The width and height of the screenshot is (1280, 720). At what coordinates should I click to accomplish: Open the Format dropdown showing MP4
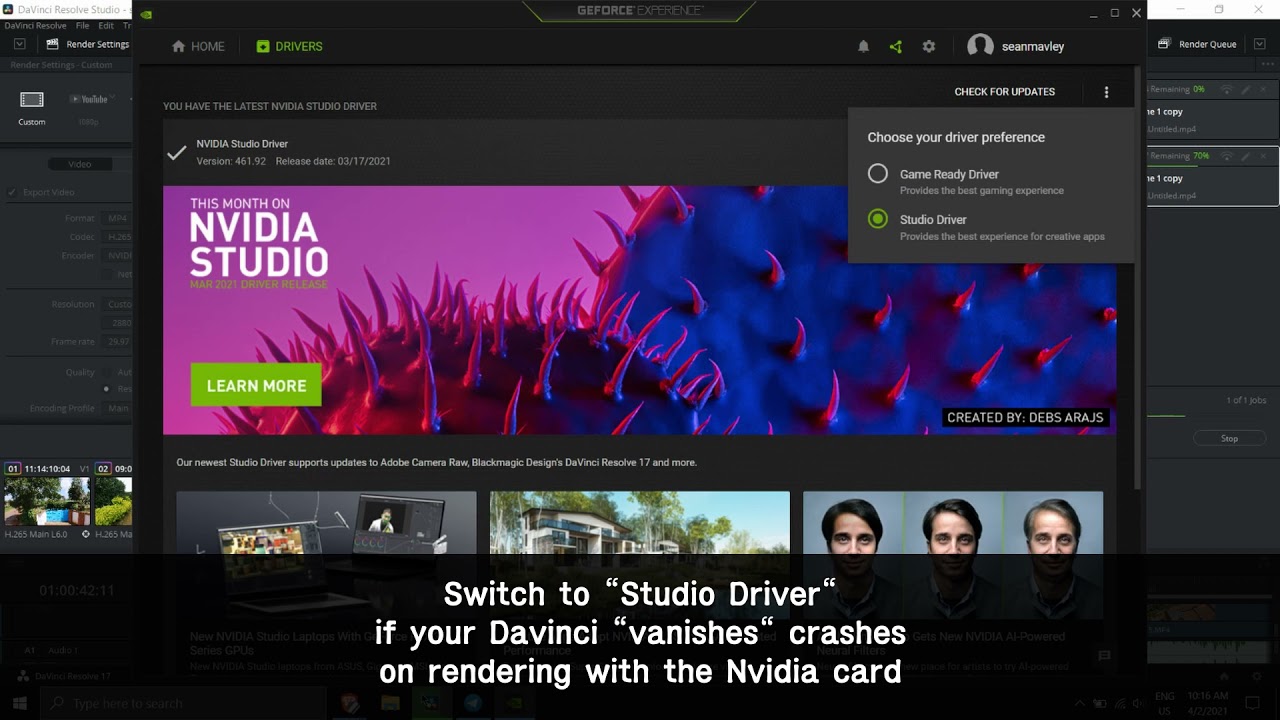[x=116, y=218]
